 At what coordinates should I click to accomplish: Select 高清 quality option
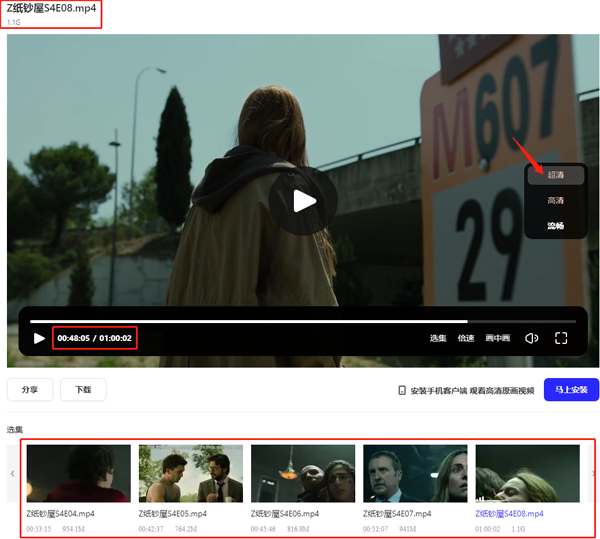pos(556,200)
